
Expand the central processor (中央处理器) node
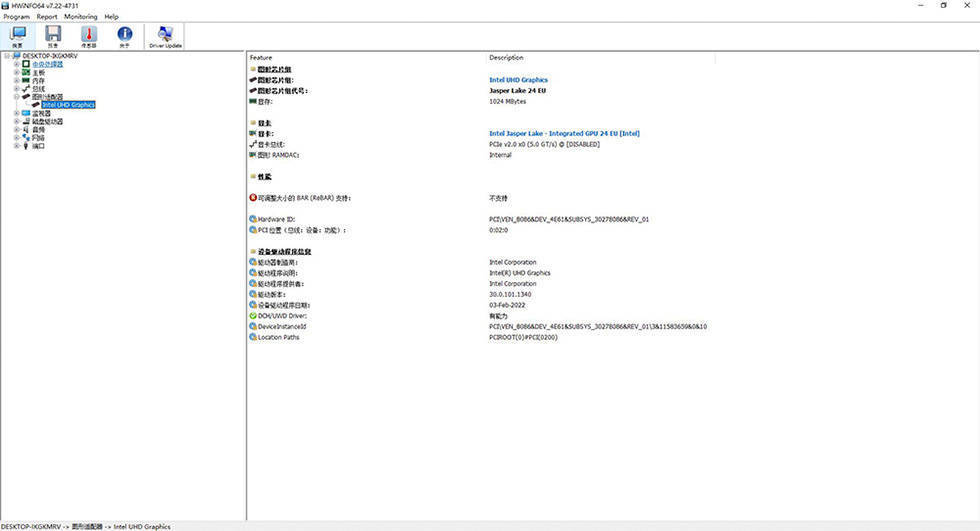coord(17,64)
